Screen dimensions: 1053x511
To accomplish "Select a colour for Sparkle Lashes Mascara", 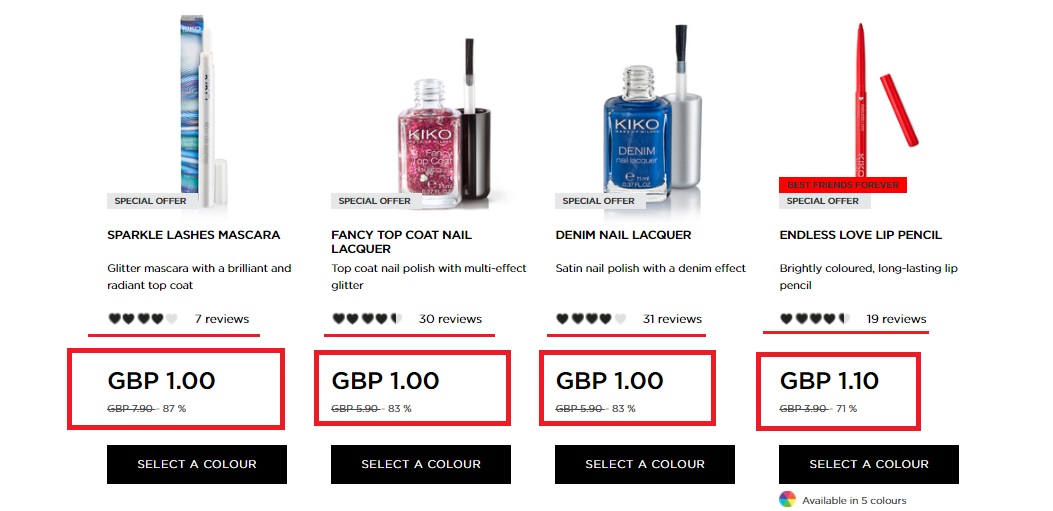I will click(x=197, y=464).
